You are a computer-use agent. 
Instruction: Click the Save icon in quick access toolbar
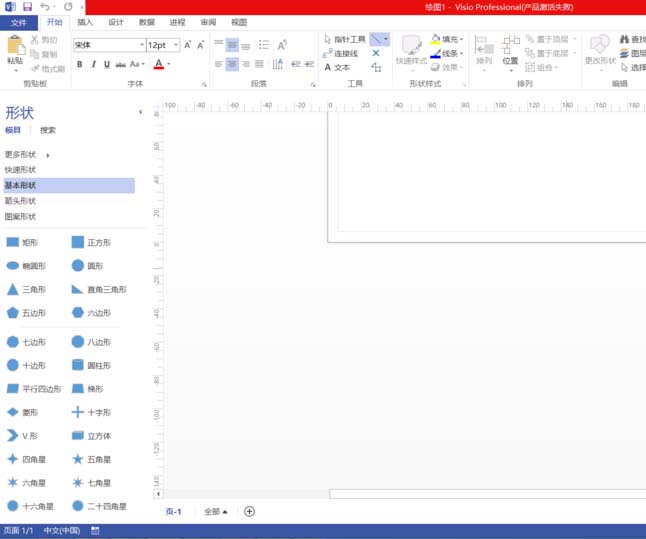coord(27,7)
